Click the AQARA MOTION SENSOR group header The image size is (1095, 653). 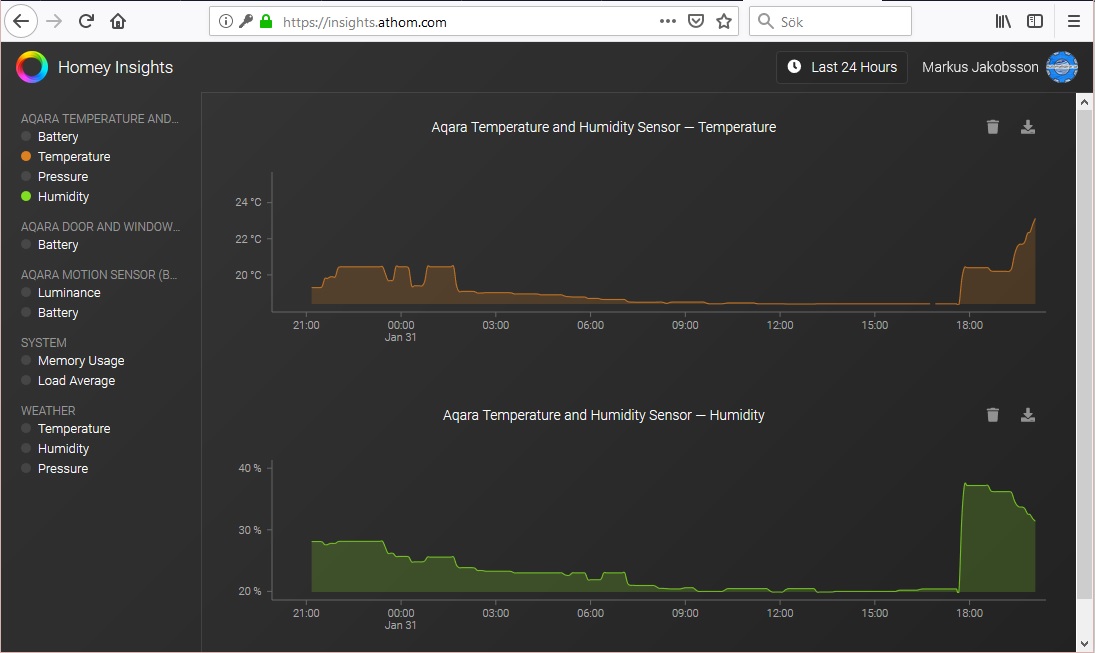(x=98, y=274)
